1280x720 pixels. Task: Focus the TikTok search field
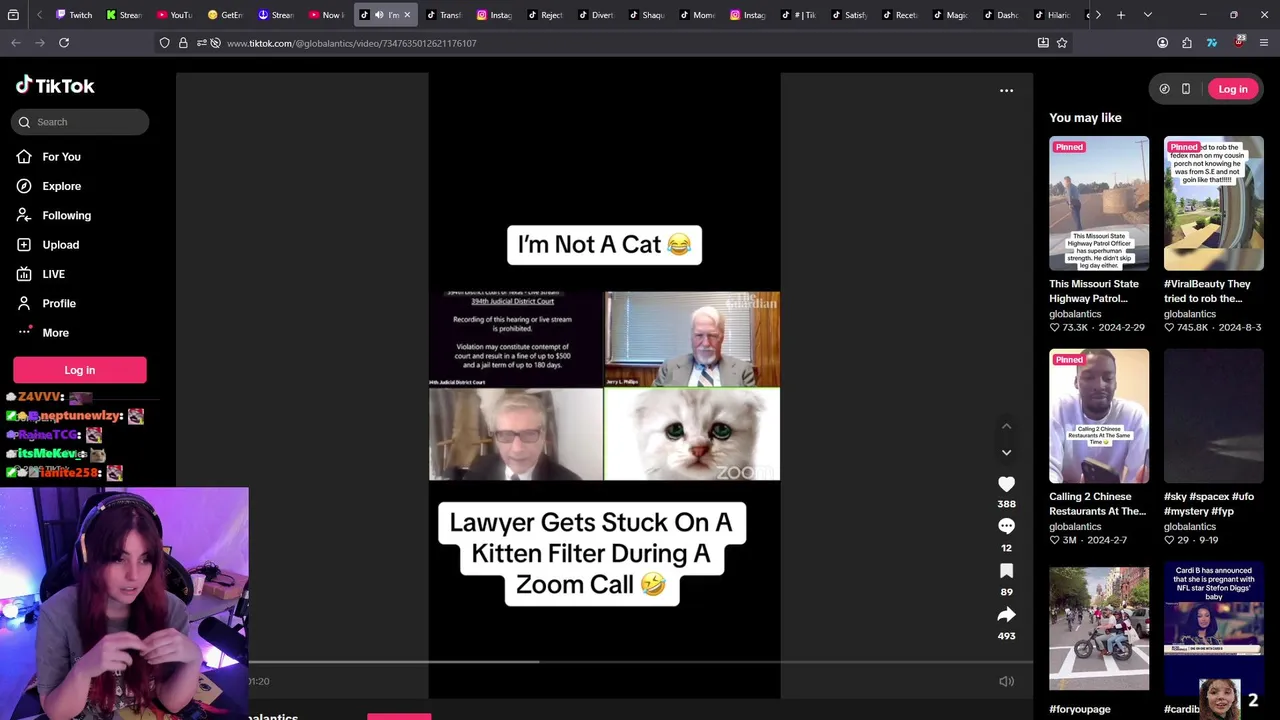pos(80,122)
